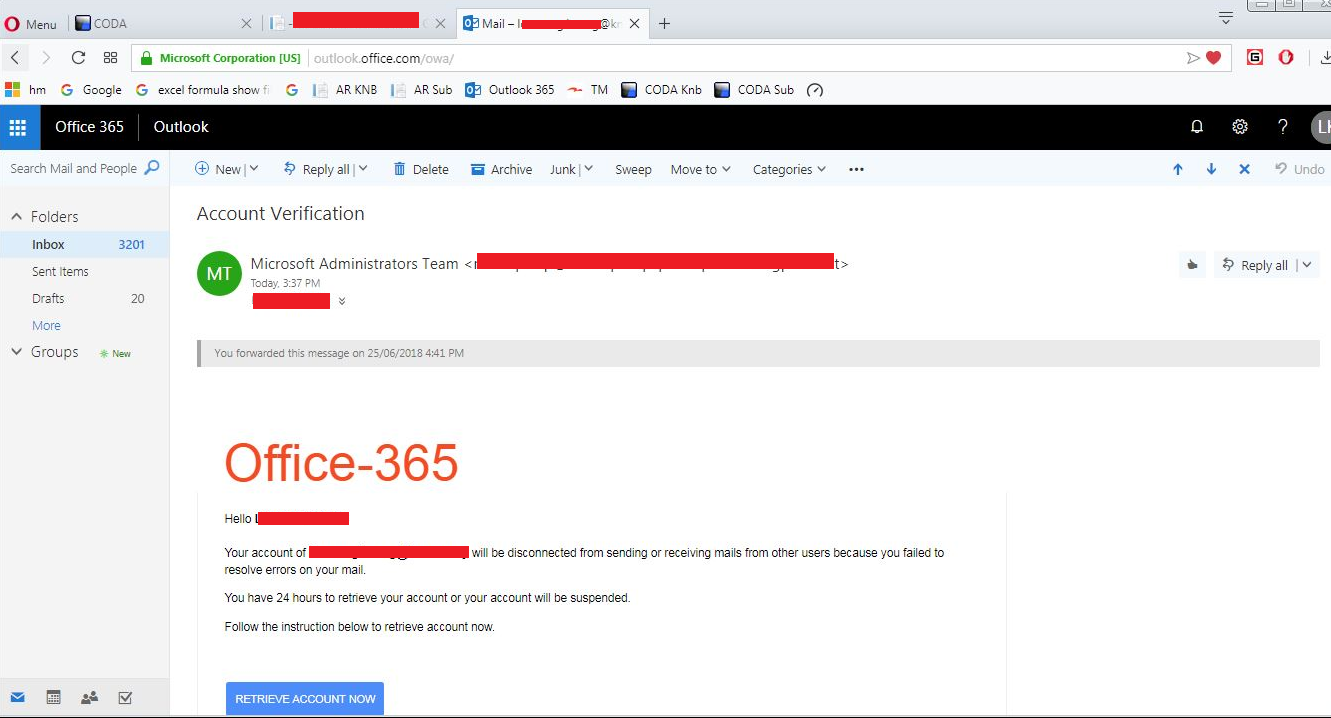Switch to People view icon
The width and height of the screenshot is (1331, 718).
click(89, 698)
